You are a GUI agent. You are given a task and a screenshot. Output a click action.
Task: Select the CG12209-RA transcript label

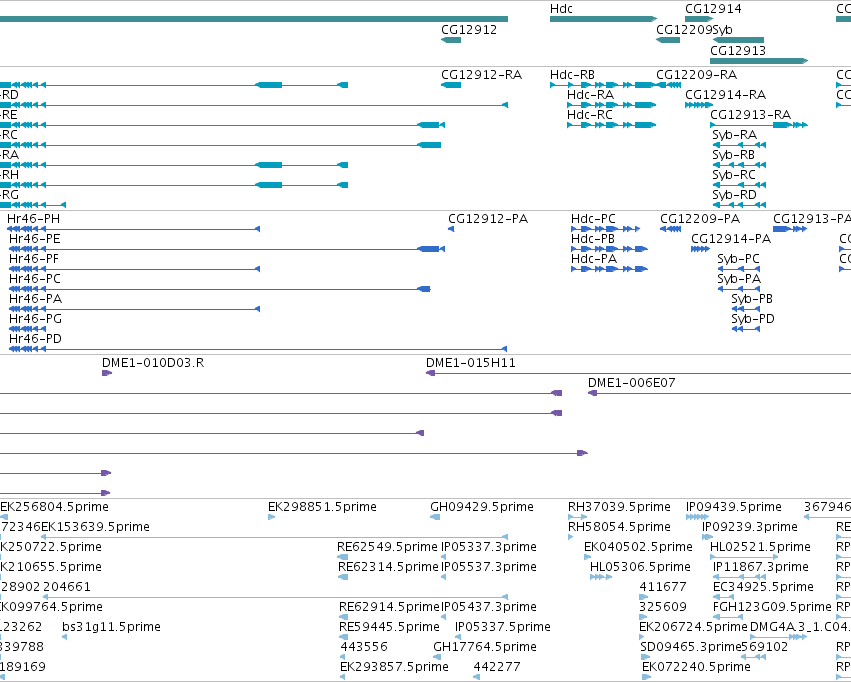[x=696, y=75]
